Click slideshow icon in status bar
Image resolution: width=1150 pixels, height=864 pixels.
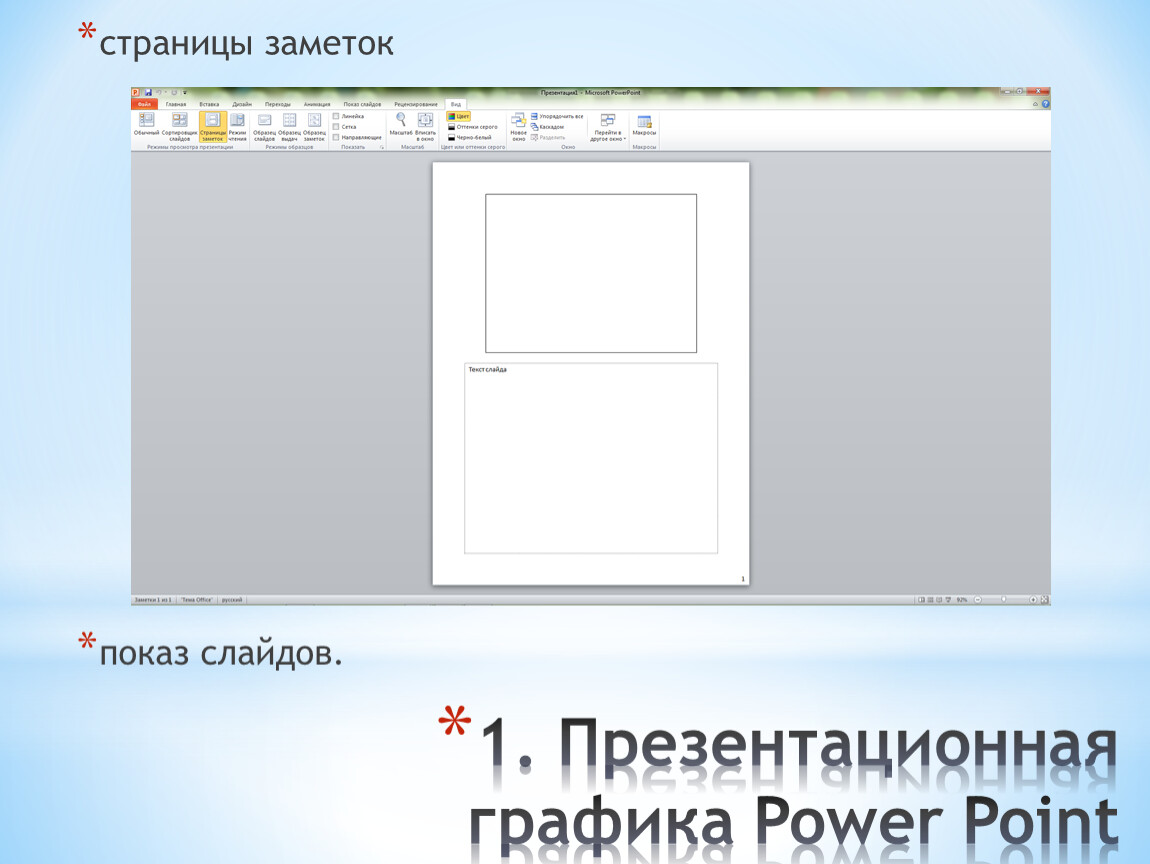pos(948,600)
